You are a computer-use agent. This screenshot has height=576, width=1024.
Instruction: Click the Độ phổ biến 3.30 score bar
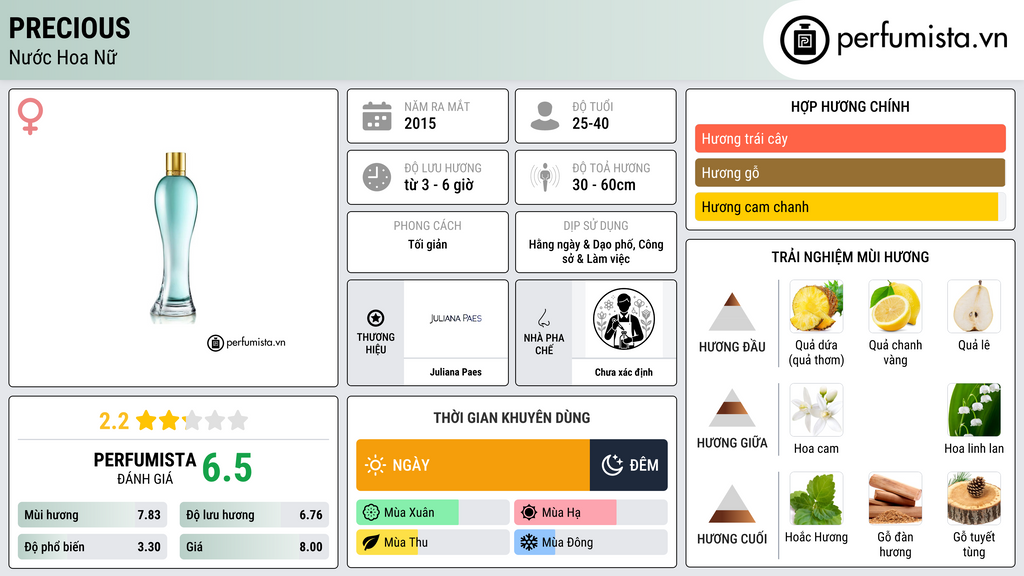tap(92, 547)
